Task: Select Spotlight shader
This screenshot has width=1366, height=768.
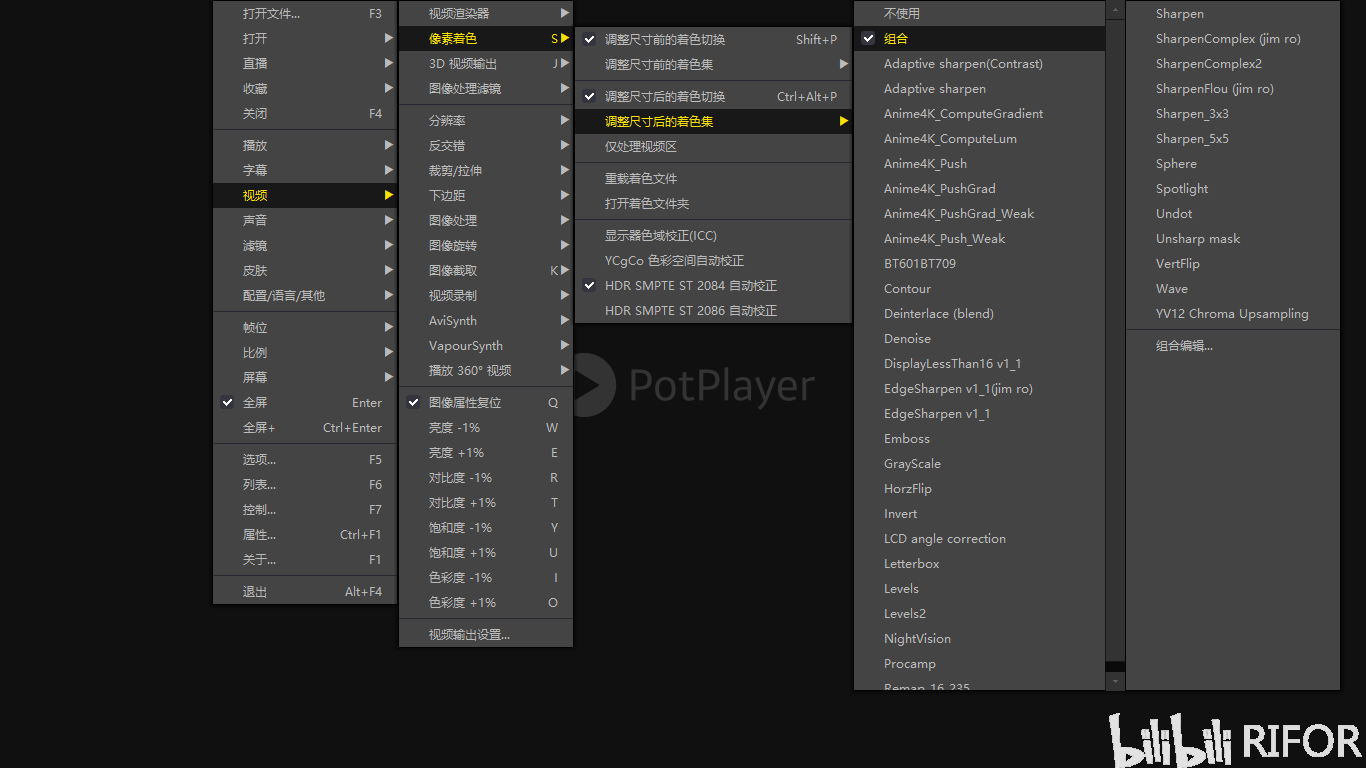Action: [x=1233, y=188]
